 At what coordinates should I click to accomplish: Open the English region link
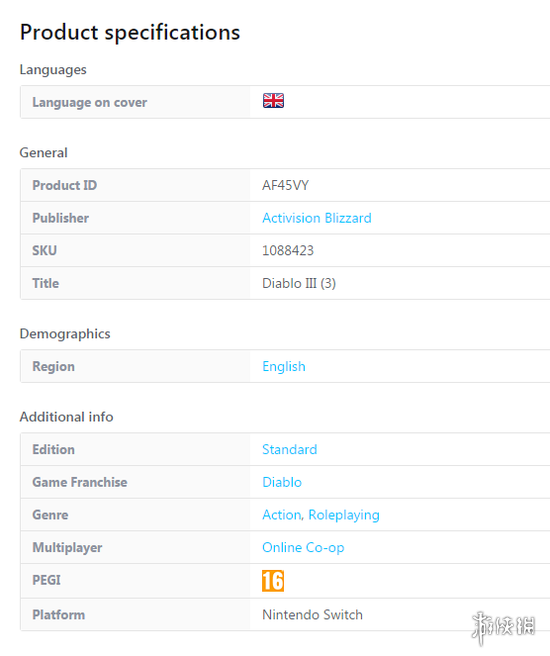pos(284,366)
